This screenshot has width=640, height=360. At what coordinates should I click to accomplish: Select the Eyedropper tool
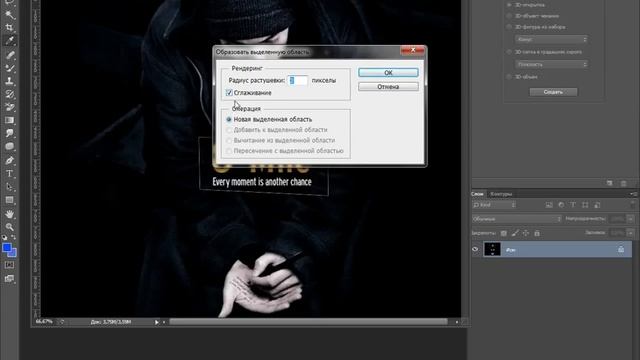click(x=9, y=40)
